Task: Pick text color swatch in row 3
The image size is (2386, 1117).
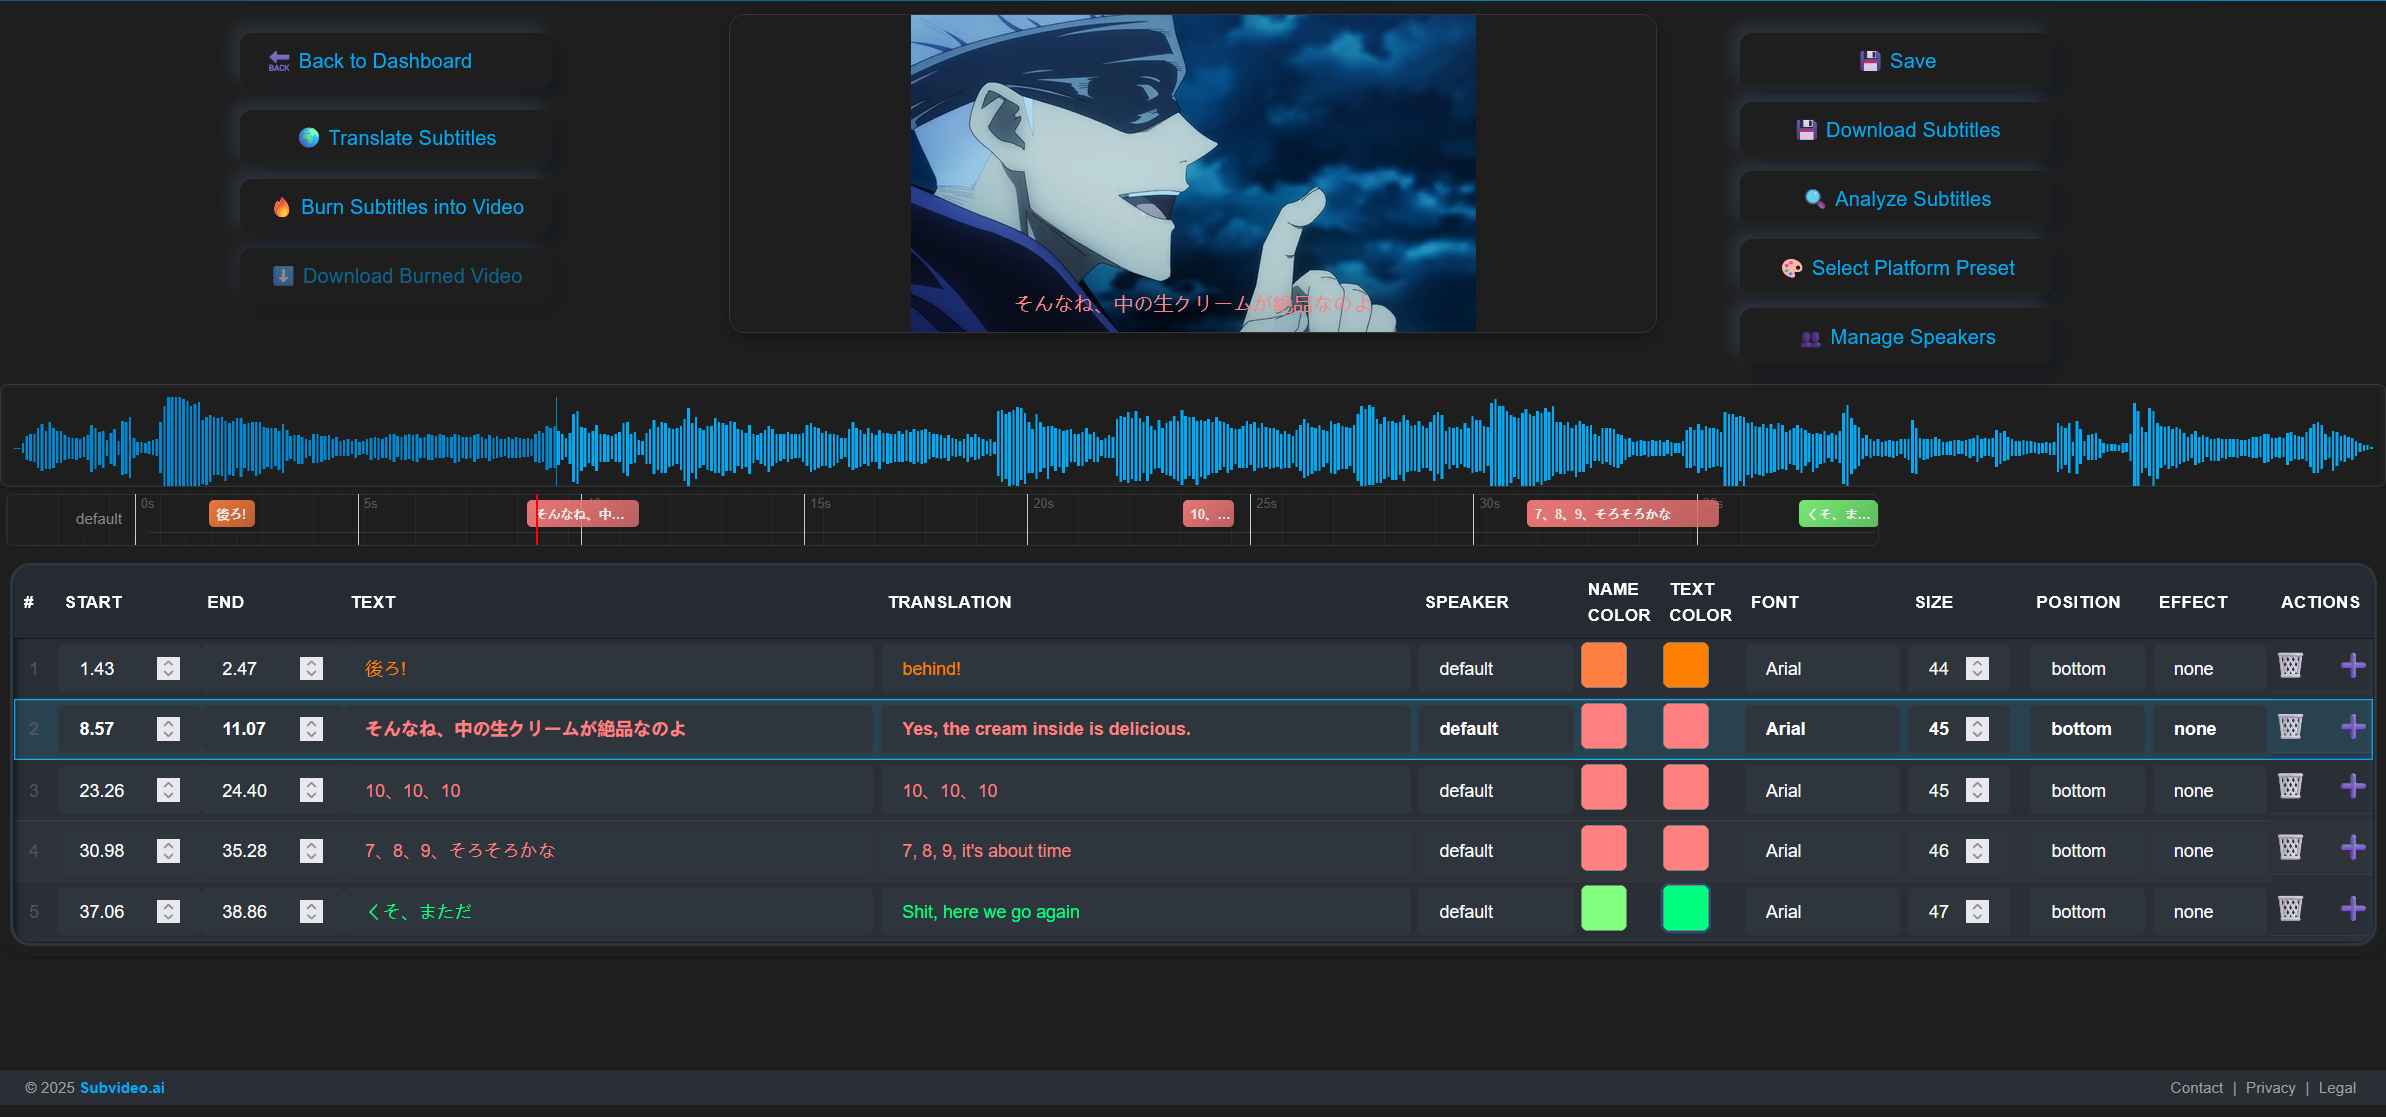Action: 1686,787
